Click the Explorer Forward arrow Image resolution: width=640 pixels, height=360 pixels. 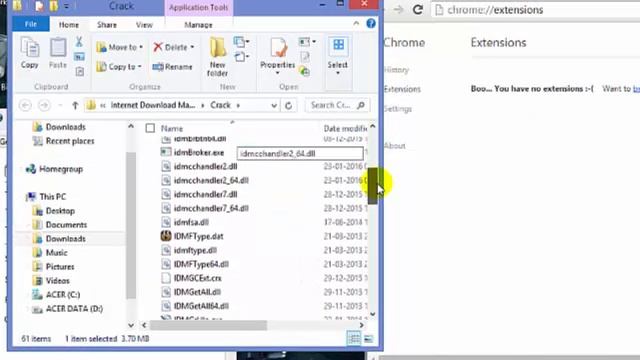pyautogui.click(x=44, y=105)
